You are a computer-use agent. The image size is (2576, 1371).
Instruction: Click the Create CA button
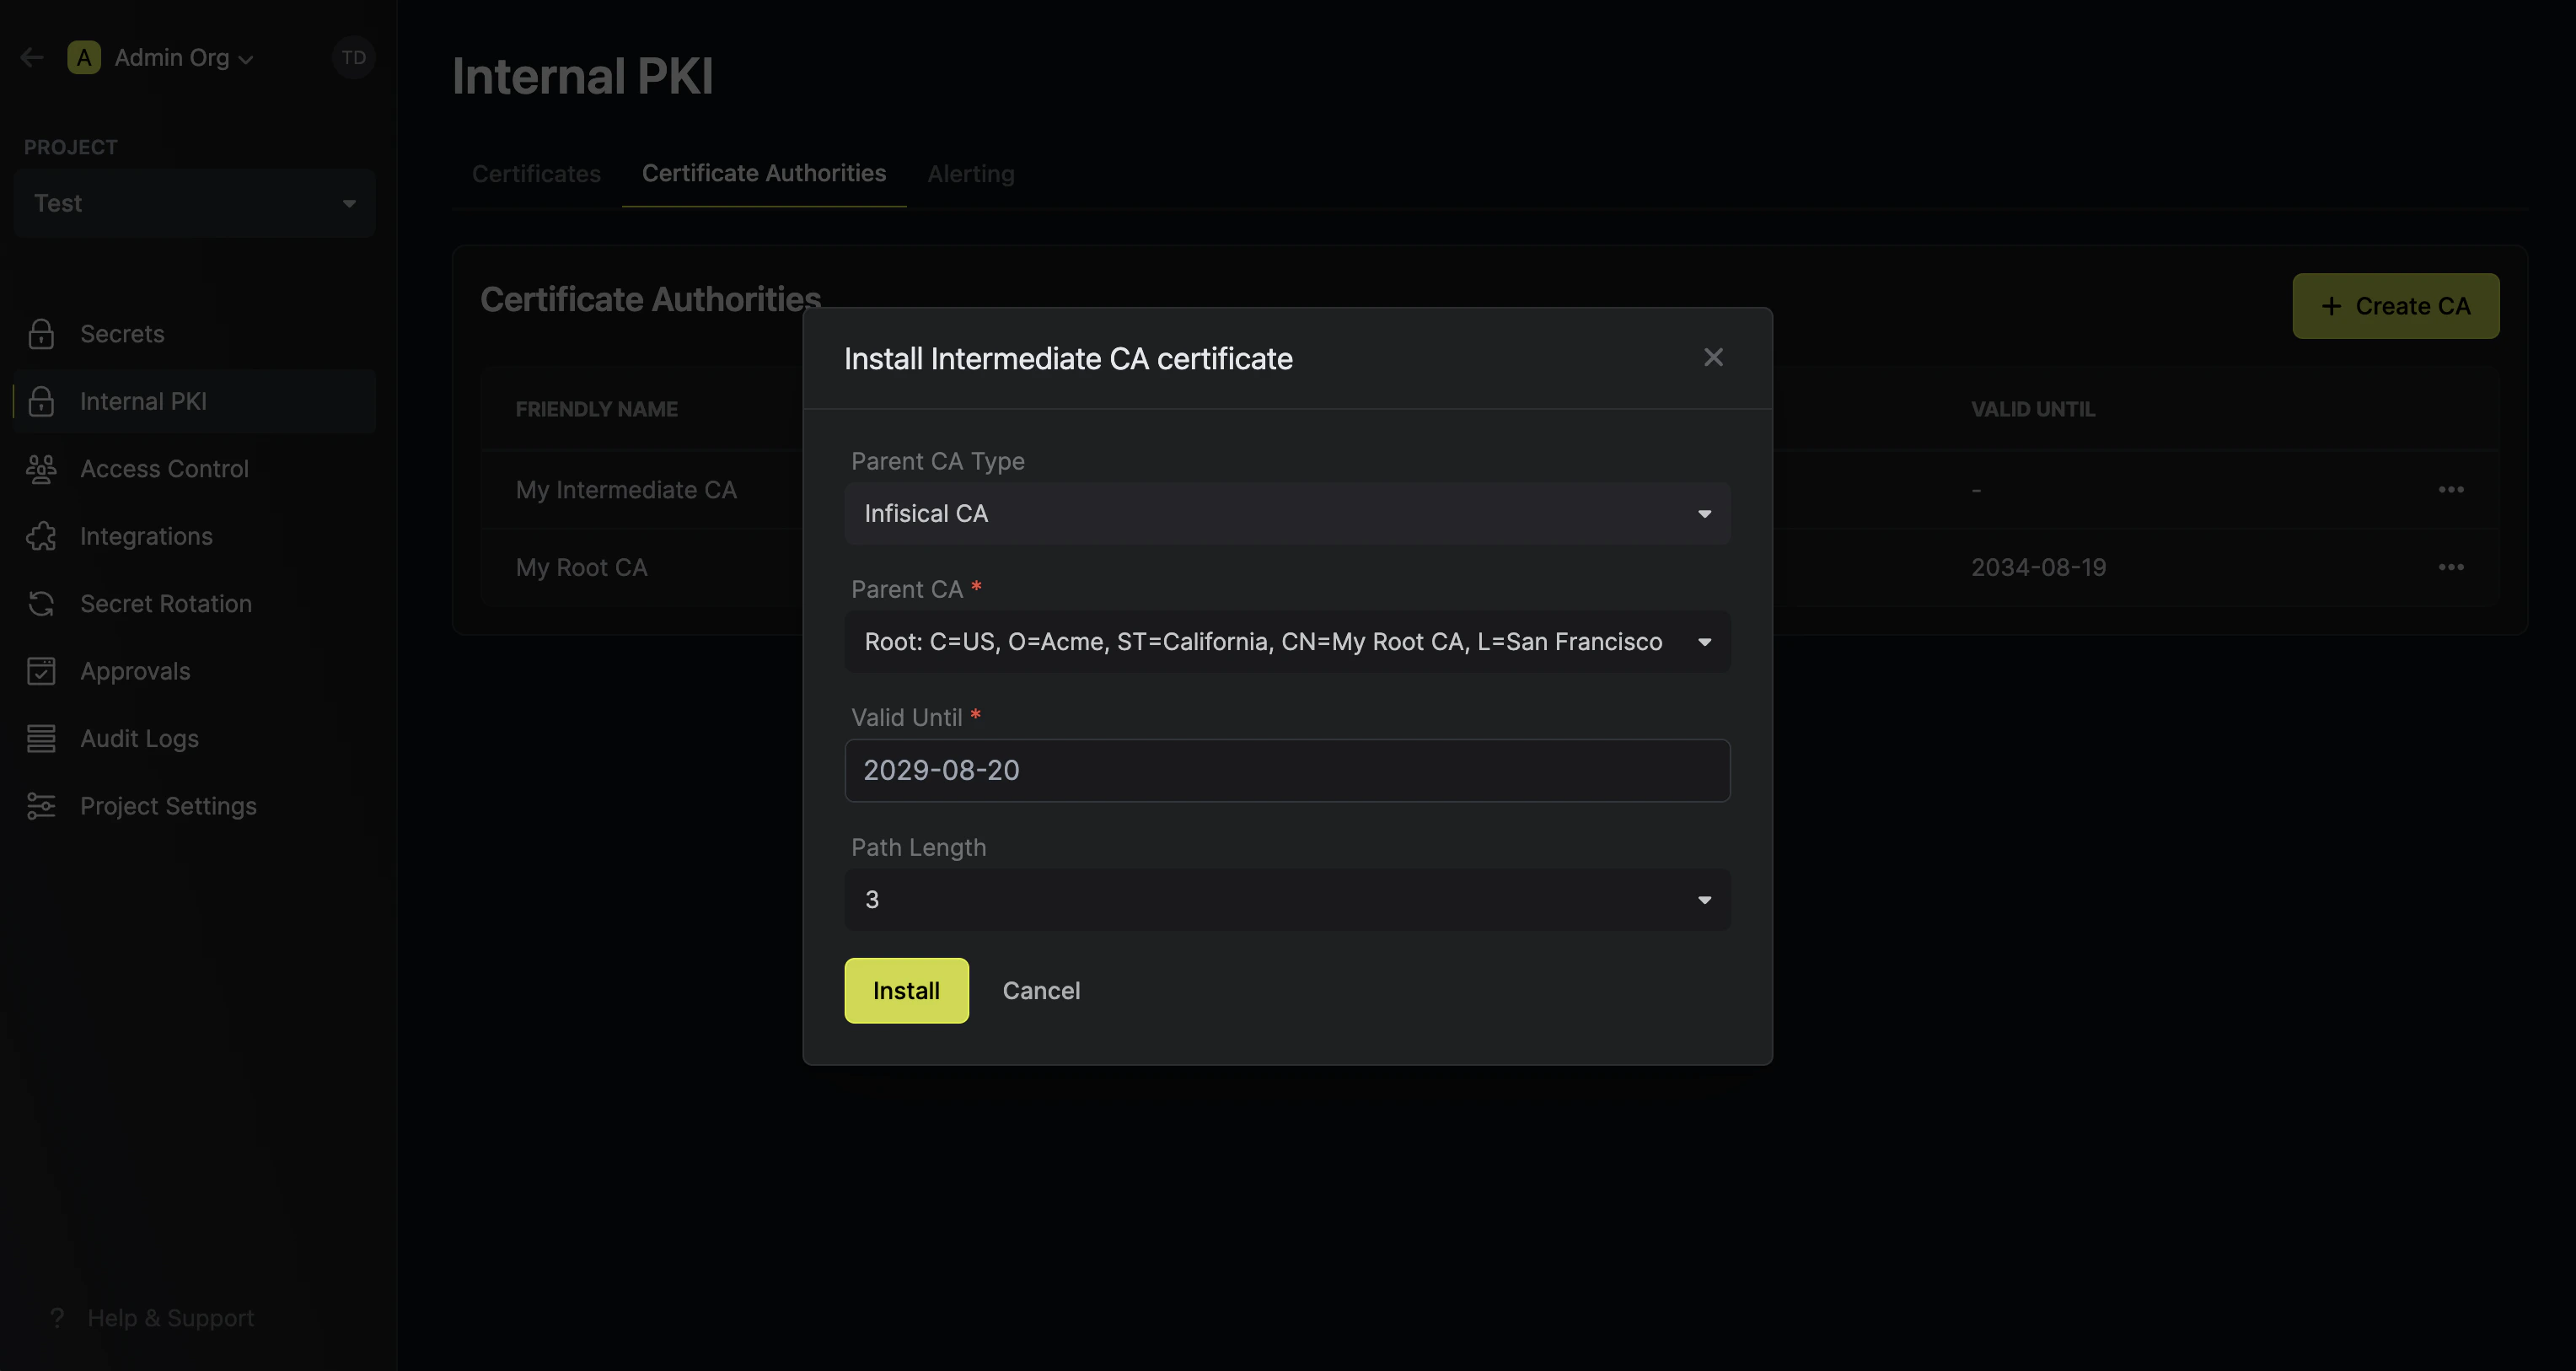click(x=2395, y=306)
